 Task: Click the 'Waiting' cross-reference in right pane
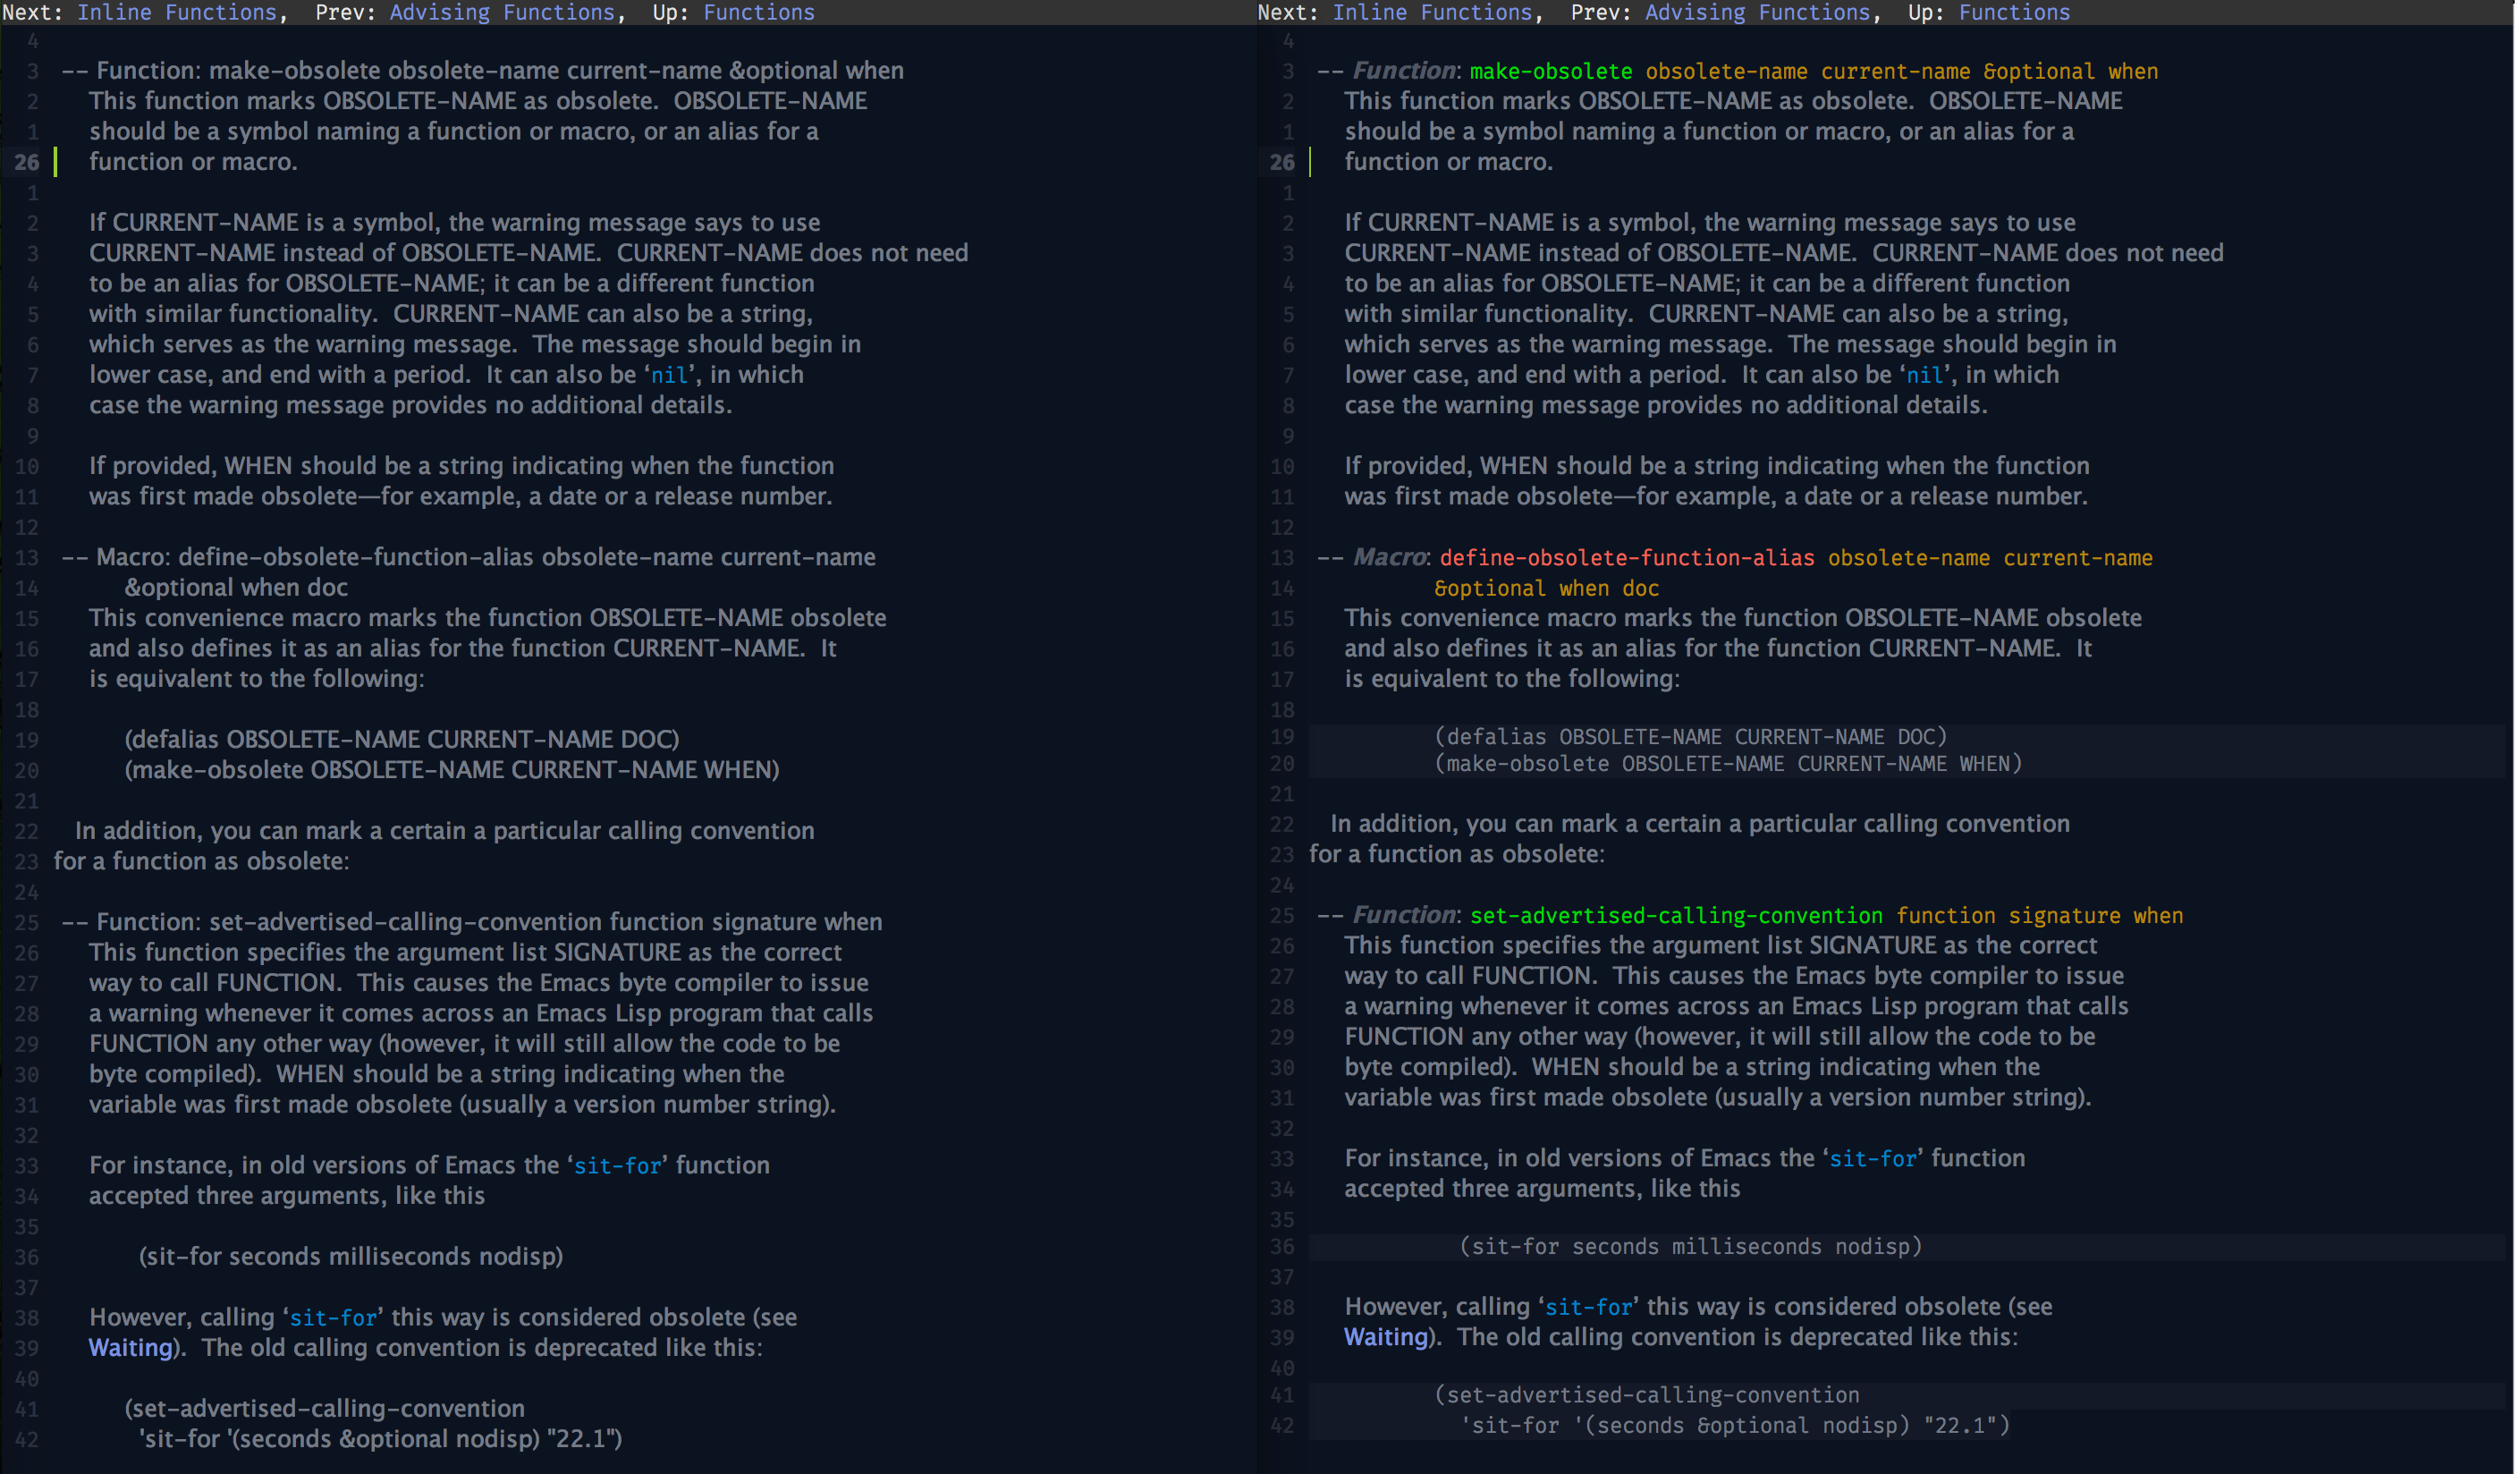[1385, 1337]
